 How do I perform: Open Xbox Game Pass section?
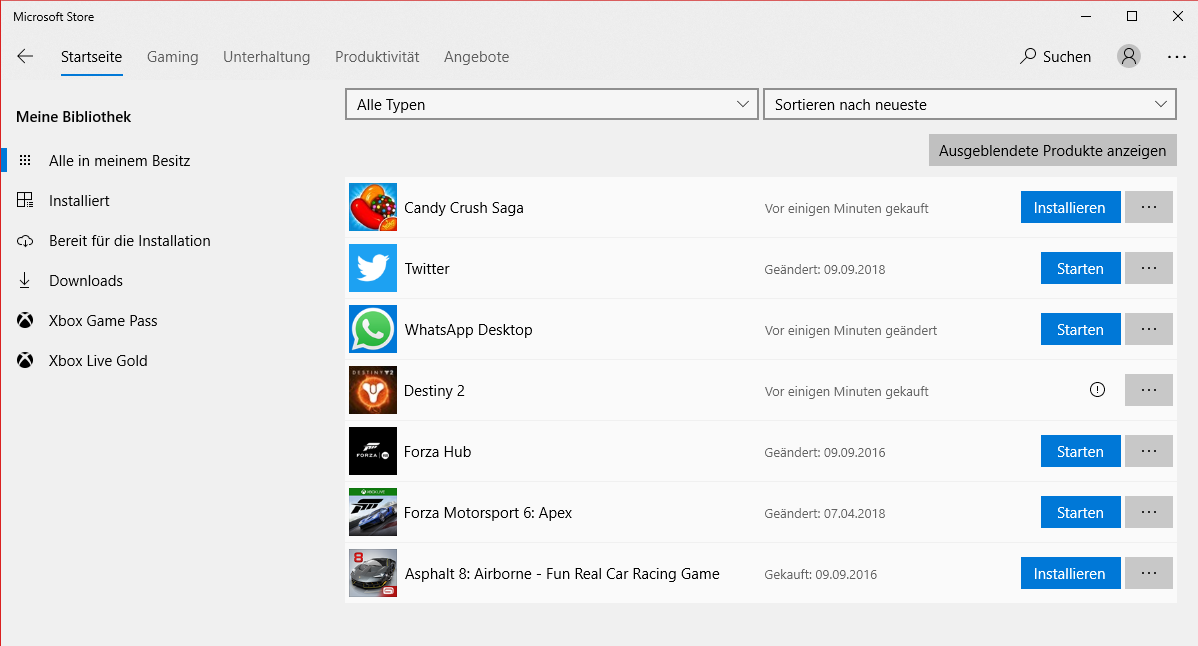(x=103, y=321)
